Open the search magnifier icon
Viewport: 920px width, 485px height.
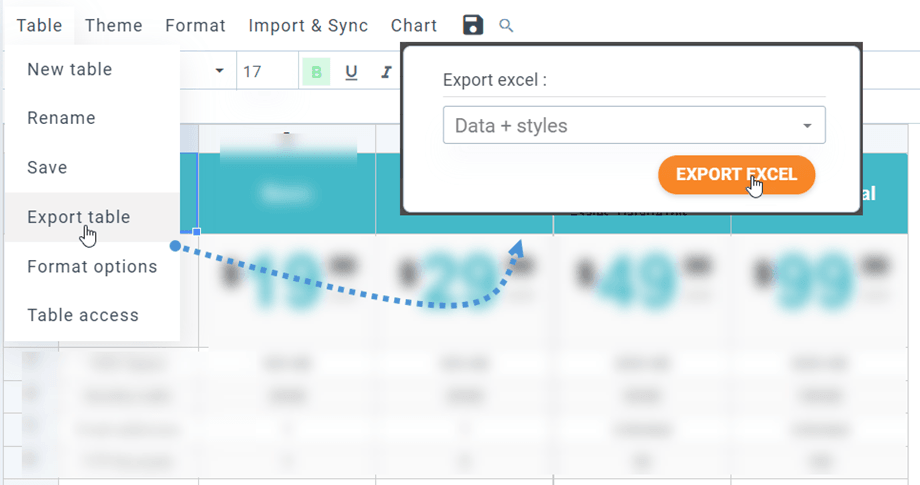point(506,25)
